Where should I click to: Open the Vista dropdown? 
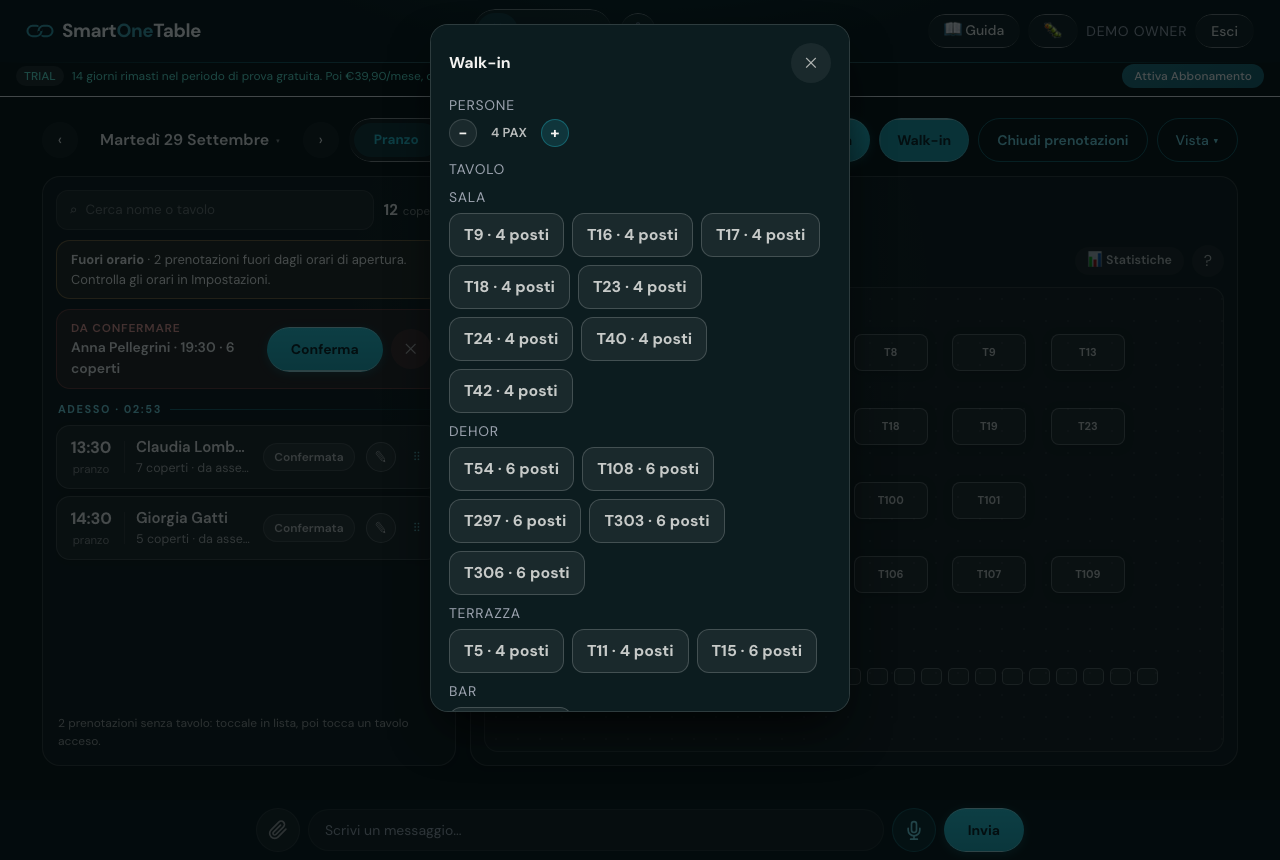[1197, 140]
